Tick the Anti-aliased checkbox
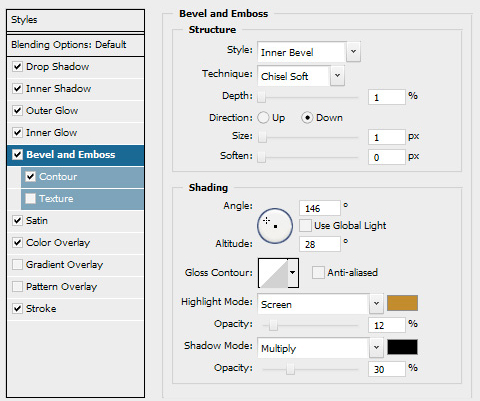 (x=318, y=272)
